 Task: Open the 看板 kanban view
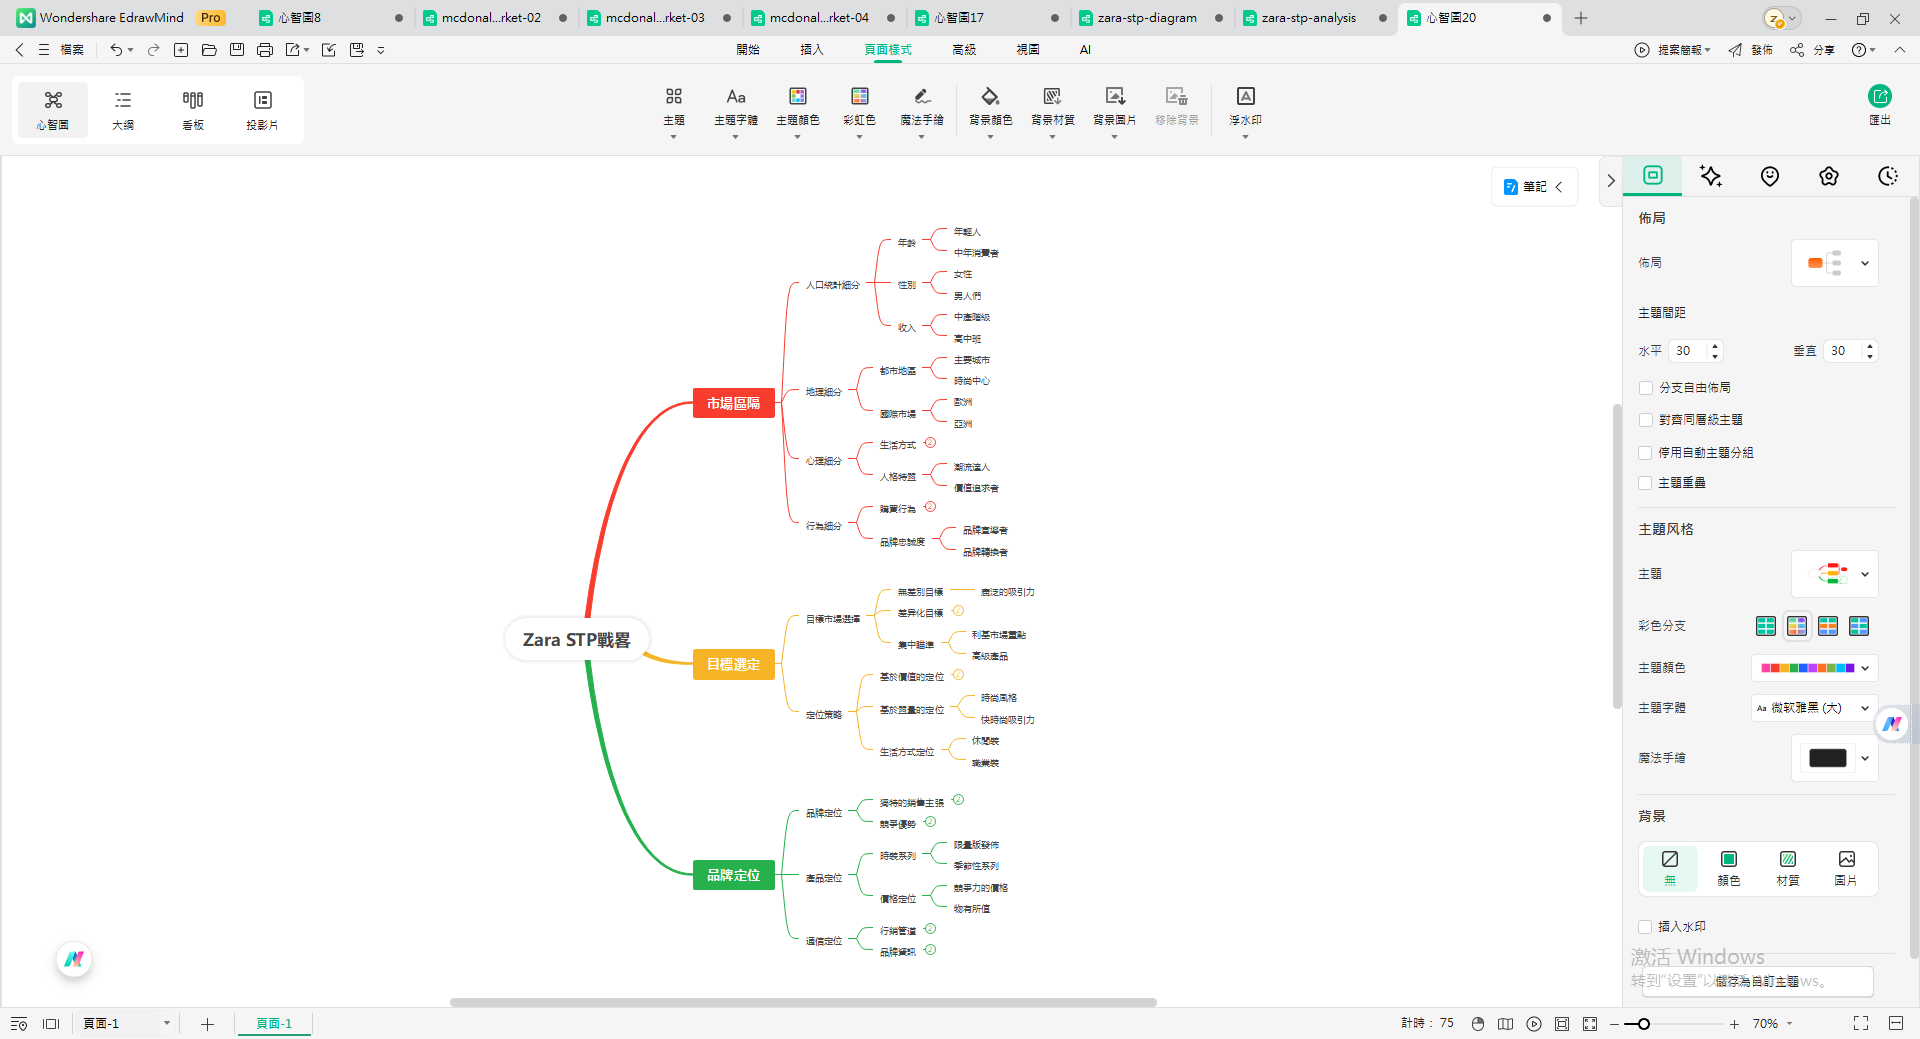(193, 109)
